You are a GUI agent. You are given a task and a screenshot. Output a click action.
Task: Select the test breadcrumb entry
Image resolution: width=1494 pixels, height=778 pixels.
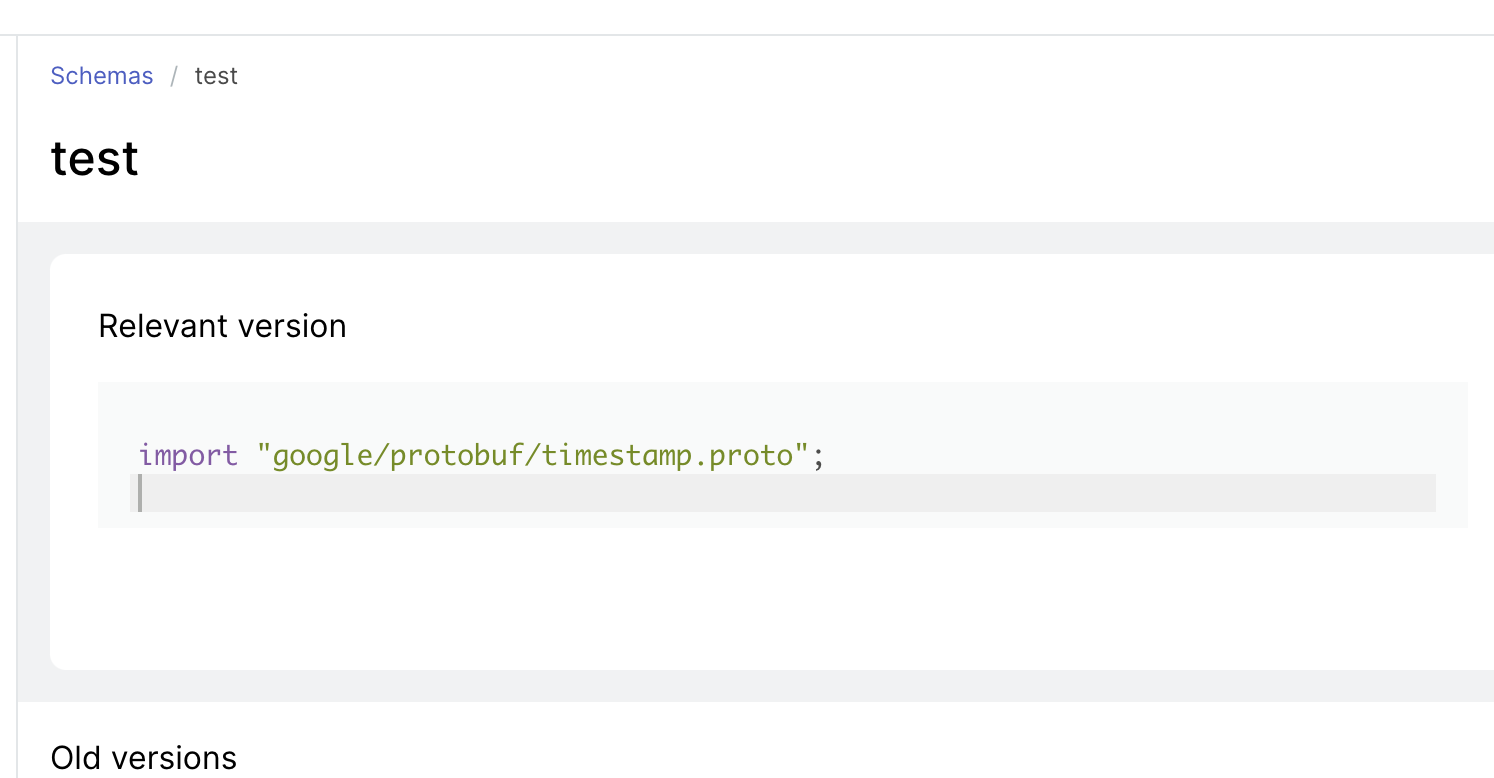click(x=216, y=75)
